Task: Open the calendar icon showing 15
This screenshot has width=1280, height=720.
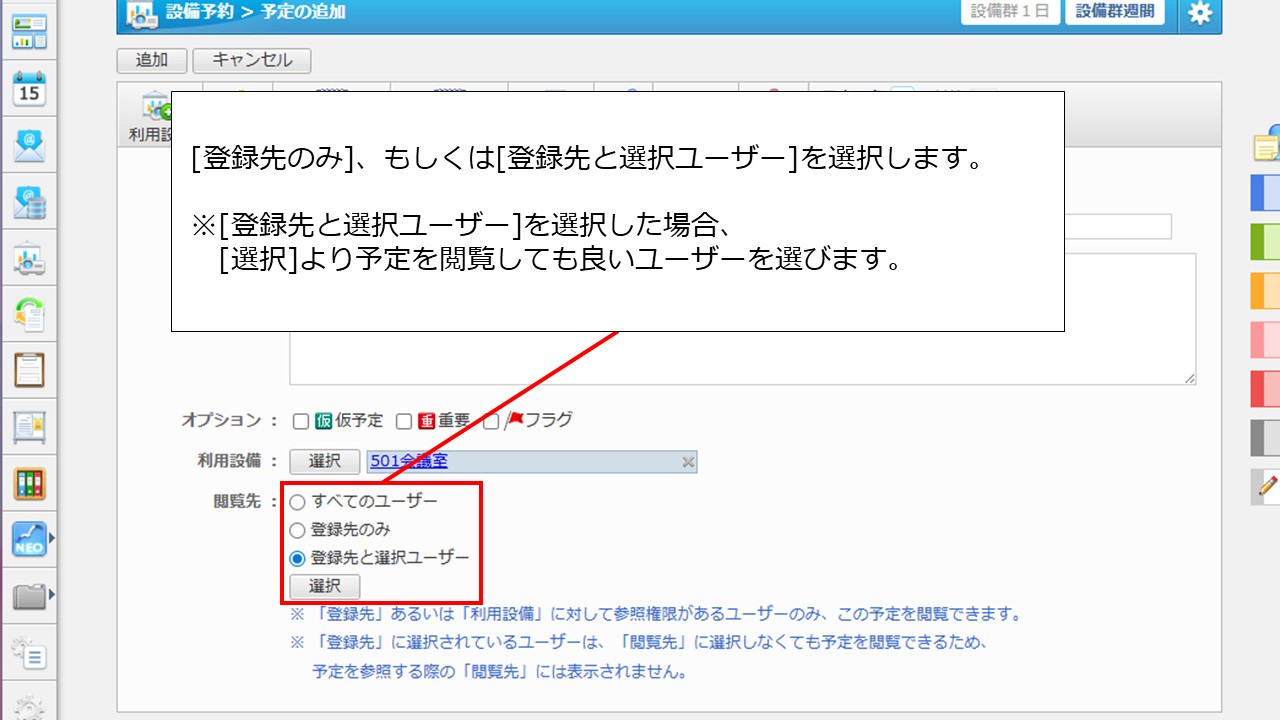Action: click(x=29, y=88)
